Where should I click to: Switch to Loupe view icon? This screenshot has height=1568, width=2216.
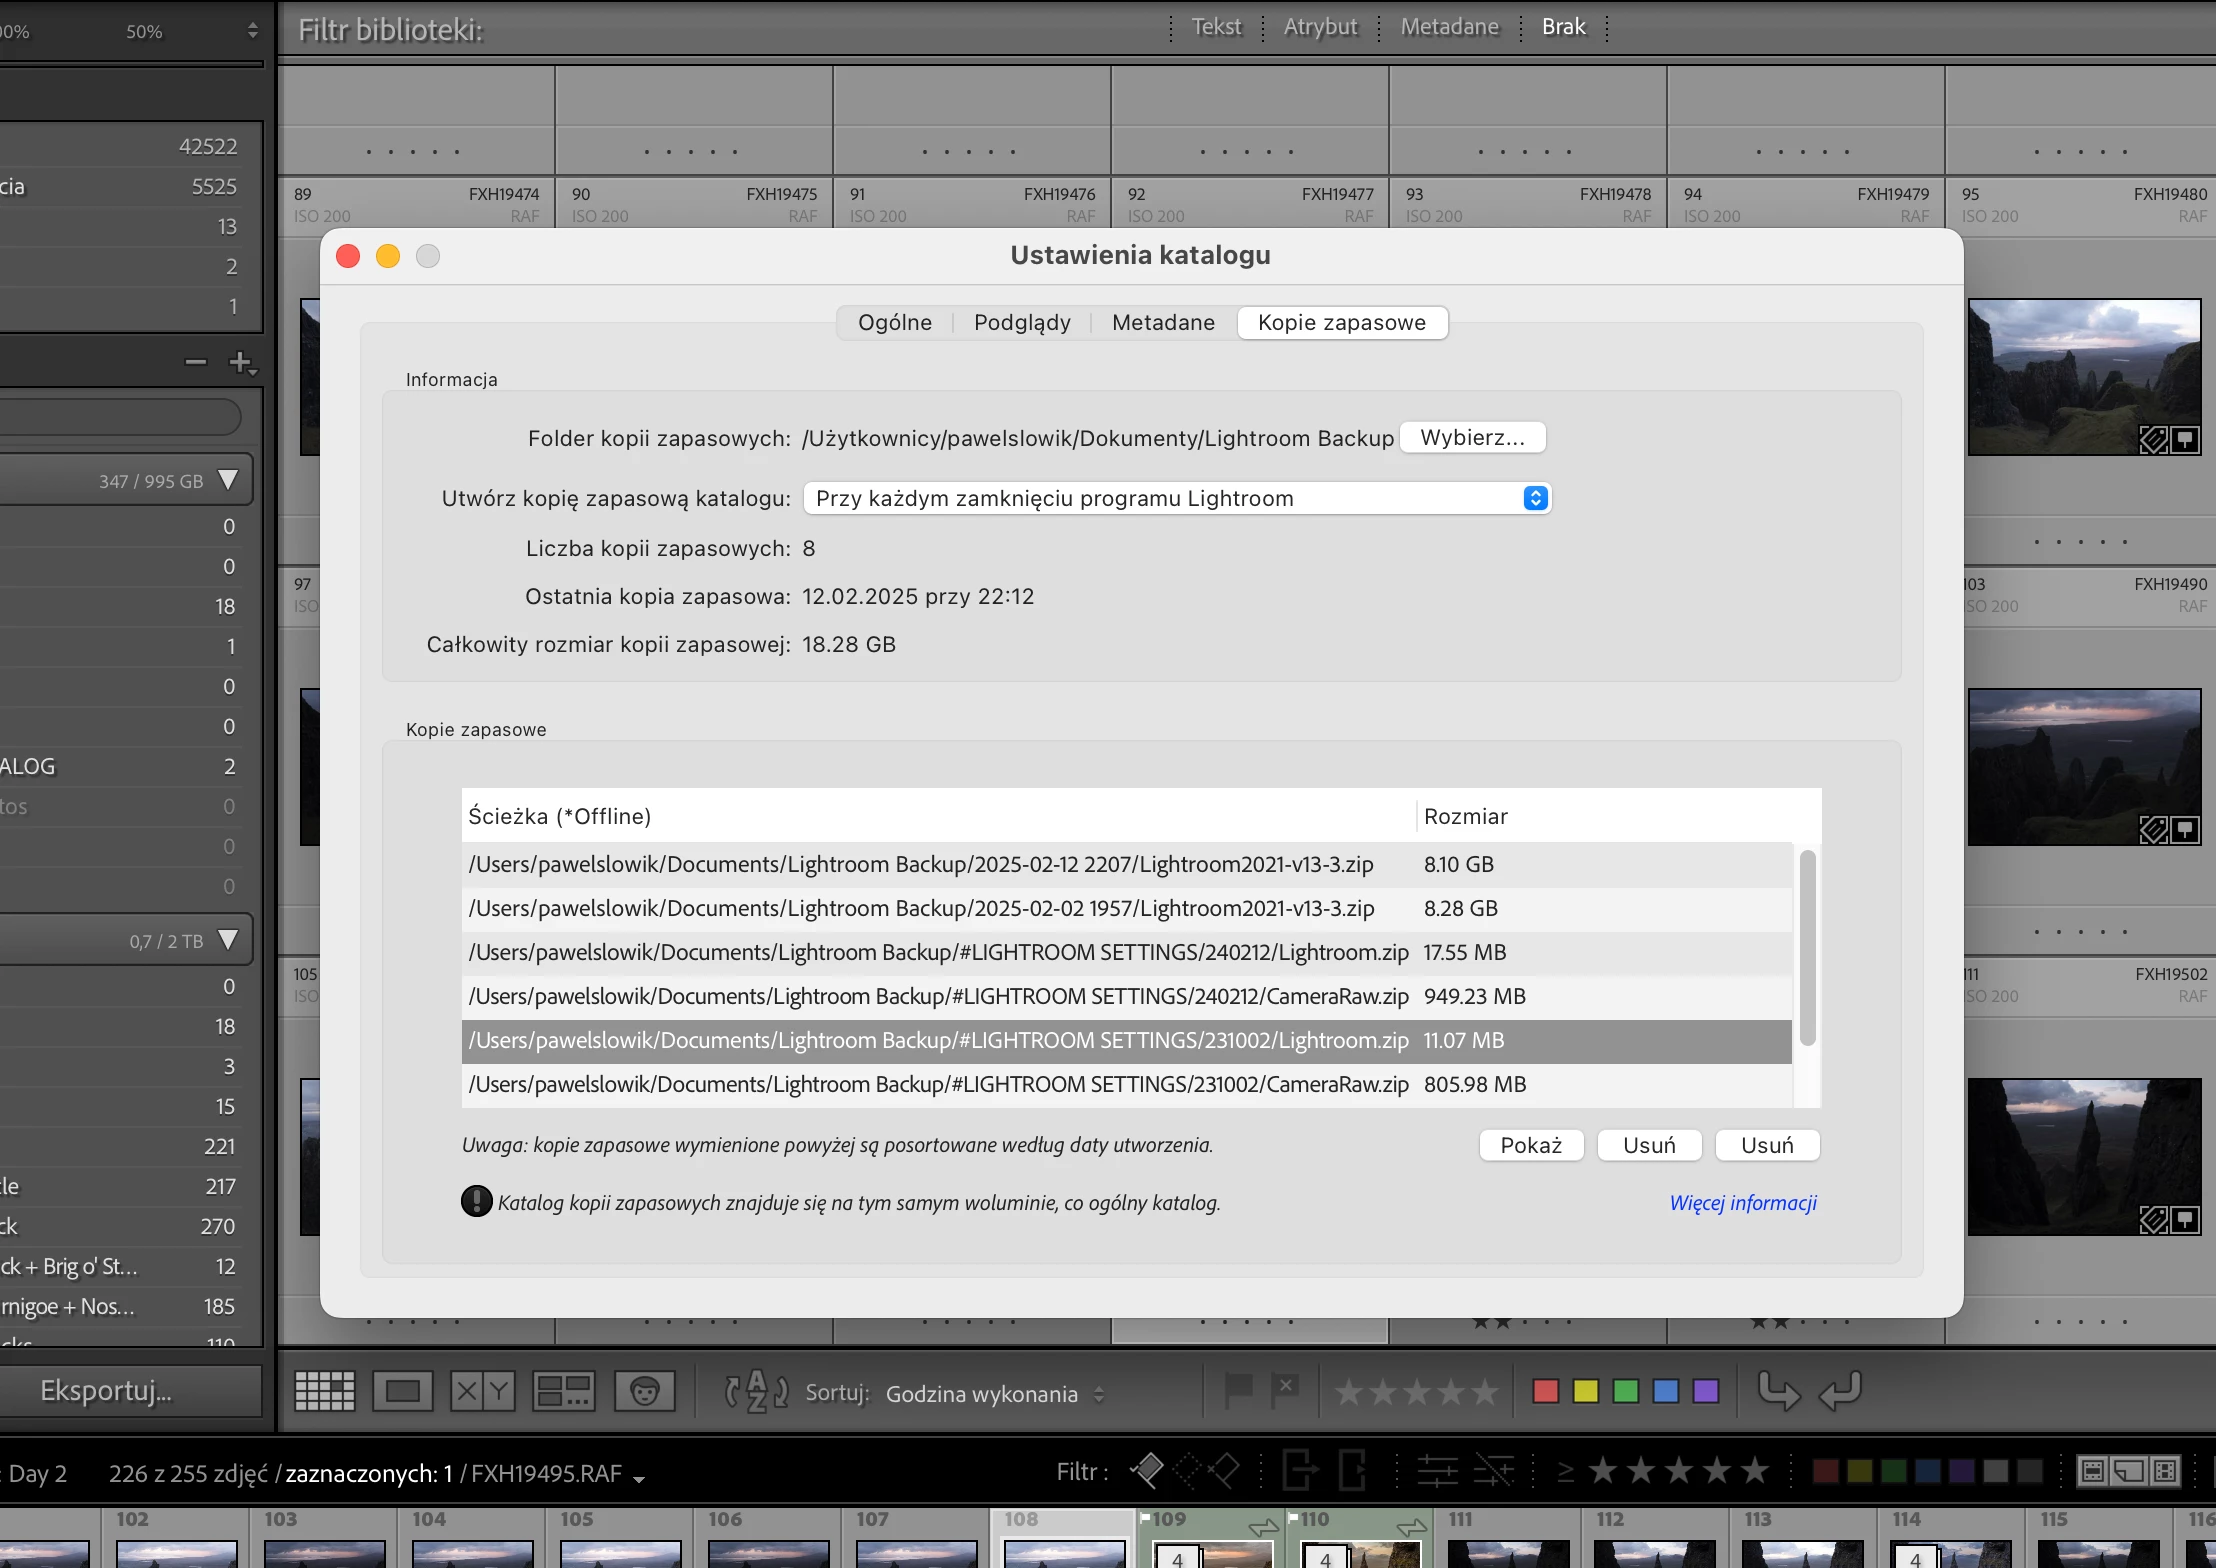coord(402,1391)
